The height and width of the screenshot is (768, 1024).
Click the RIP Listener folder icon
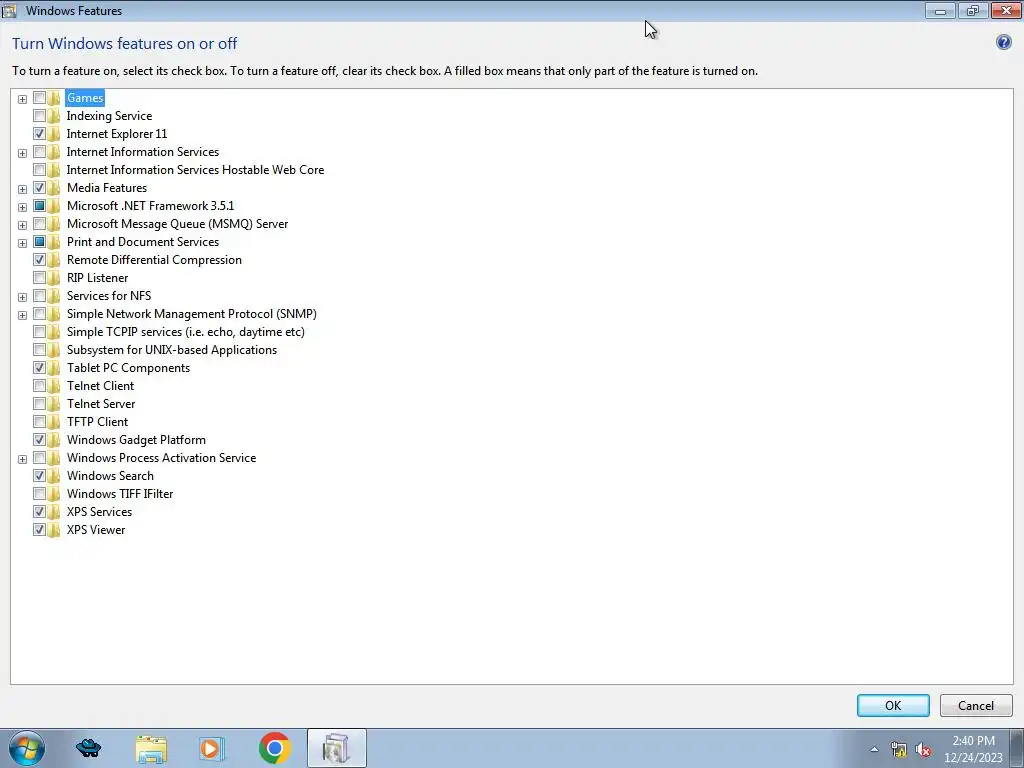[54, 278]
